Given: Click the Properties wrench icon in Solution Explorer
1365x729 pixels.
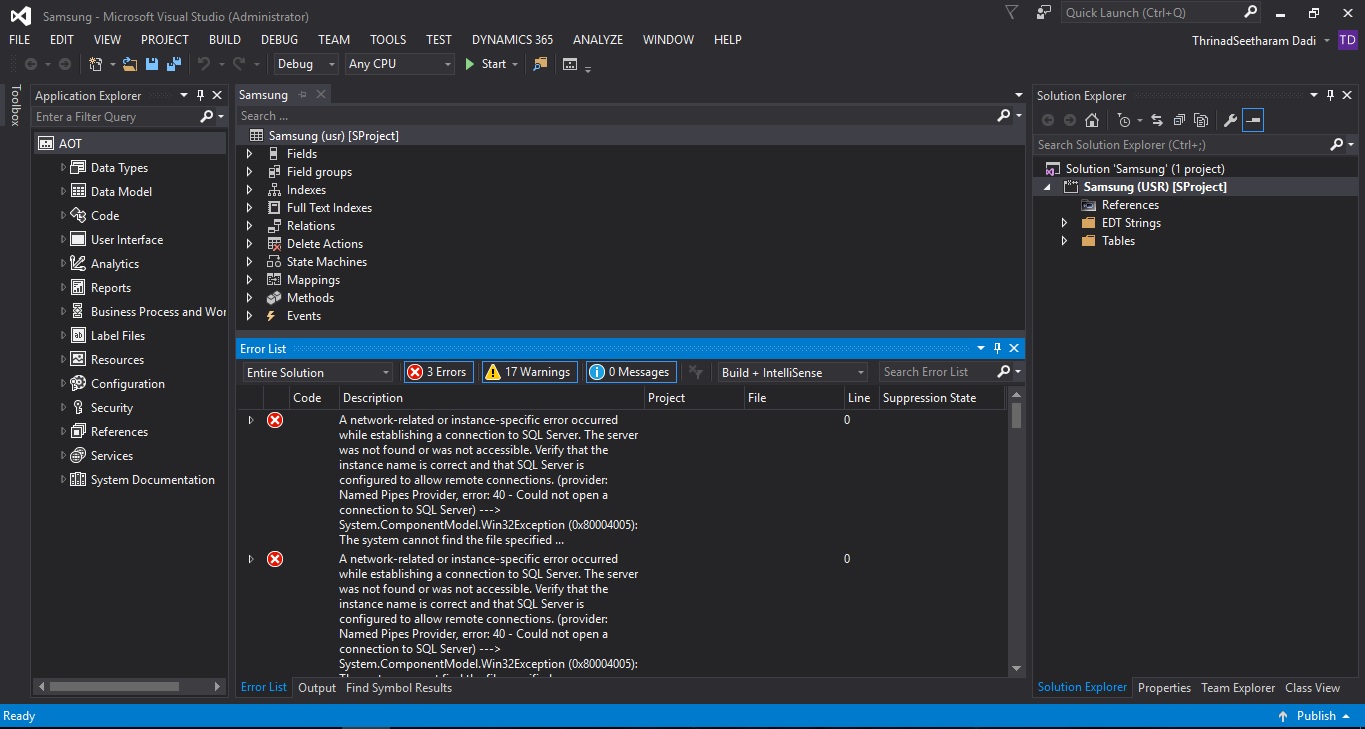Looking at the screenshot, I should (x=1231, y=120).
